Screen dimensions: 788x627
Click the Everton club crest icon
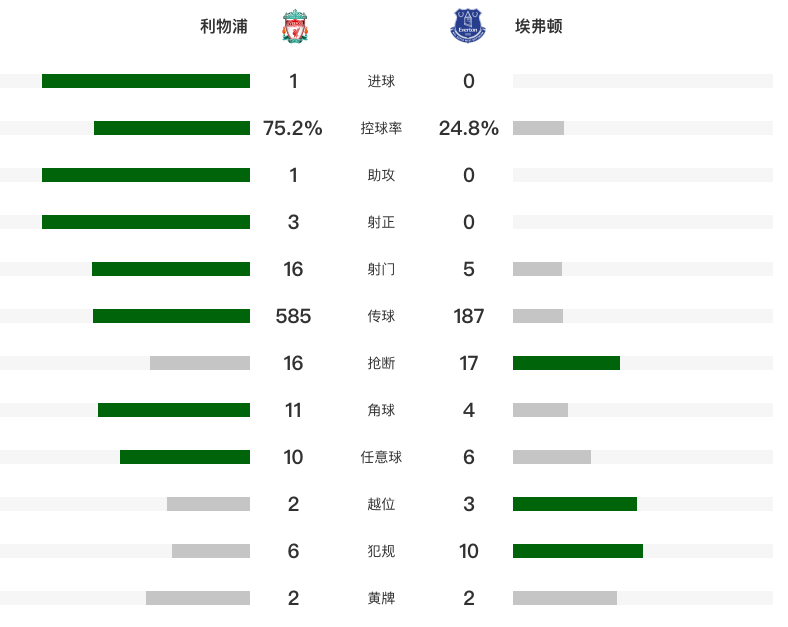pos(468,25)
